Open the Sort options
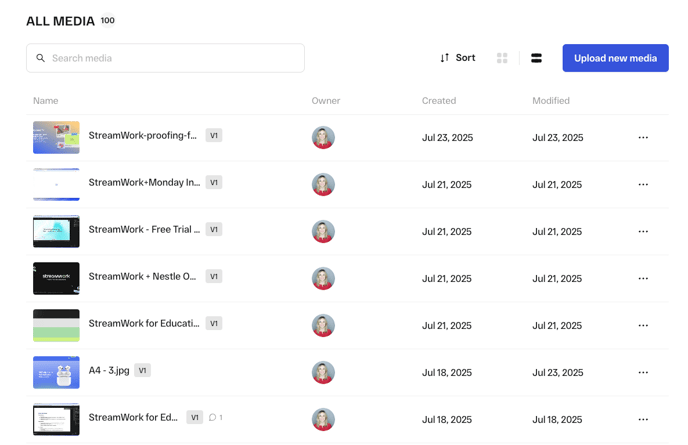 (458, 58)
